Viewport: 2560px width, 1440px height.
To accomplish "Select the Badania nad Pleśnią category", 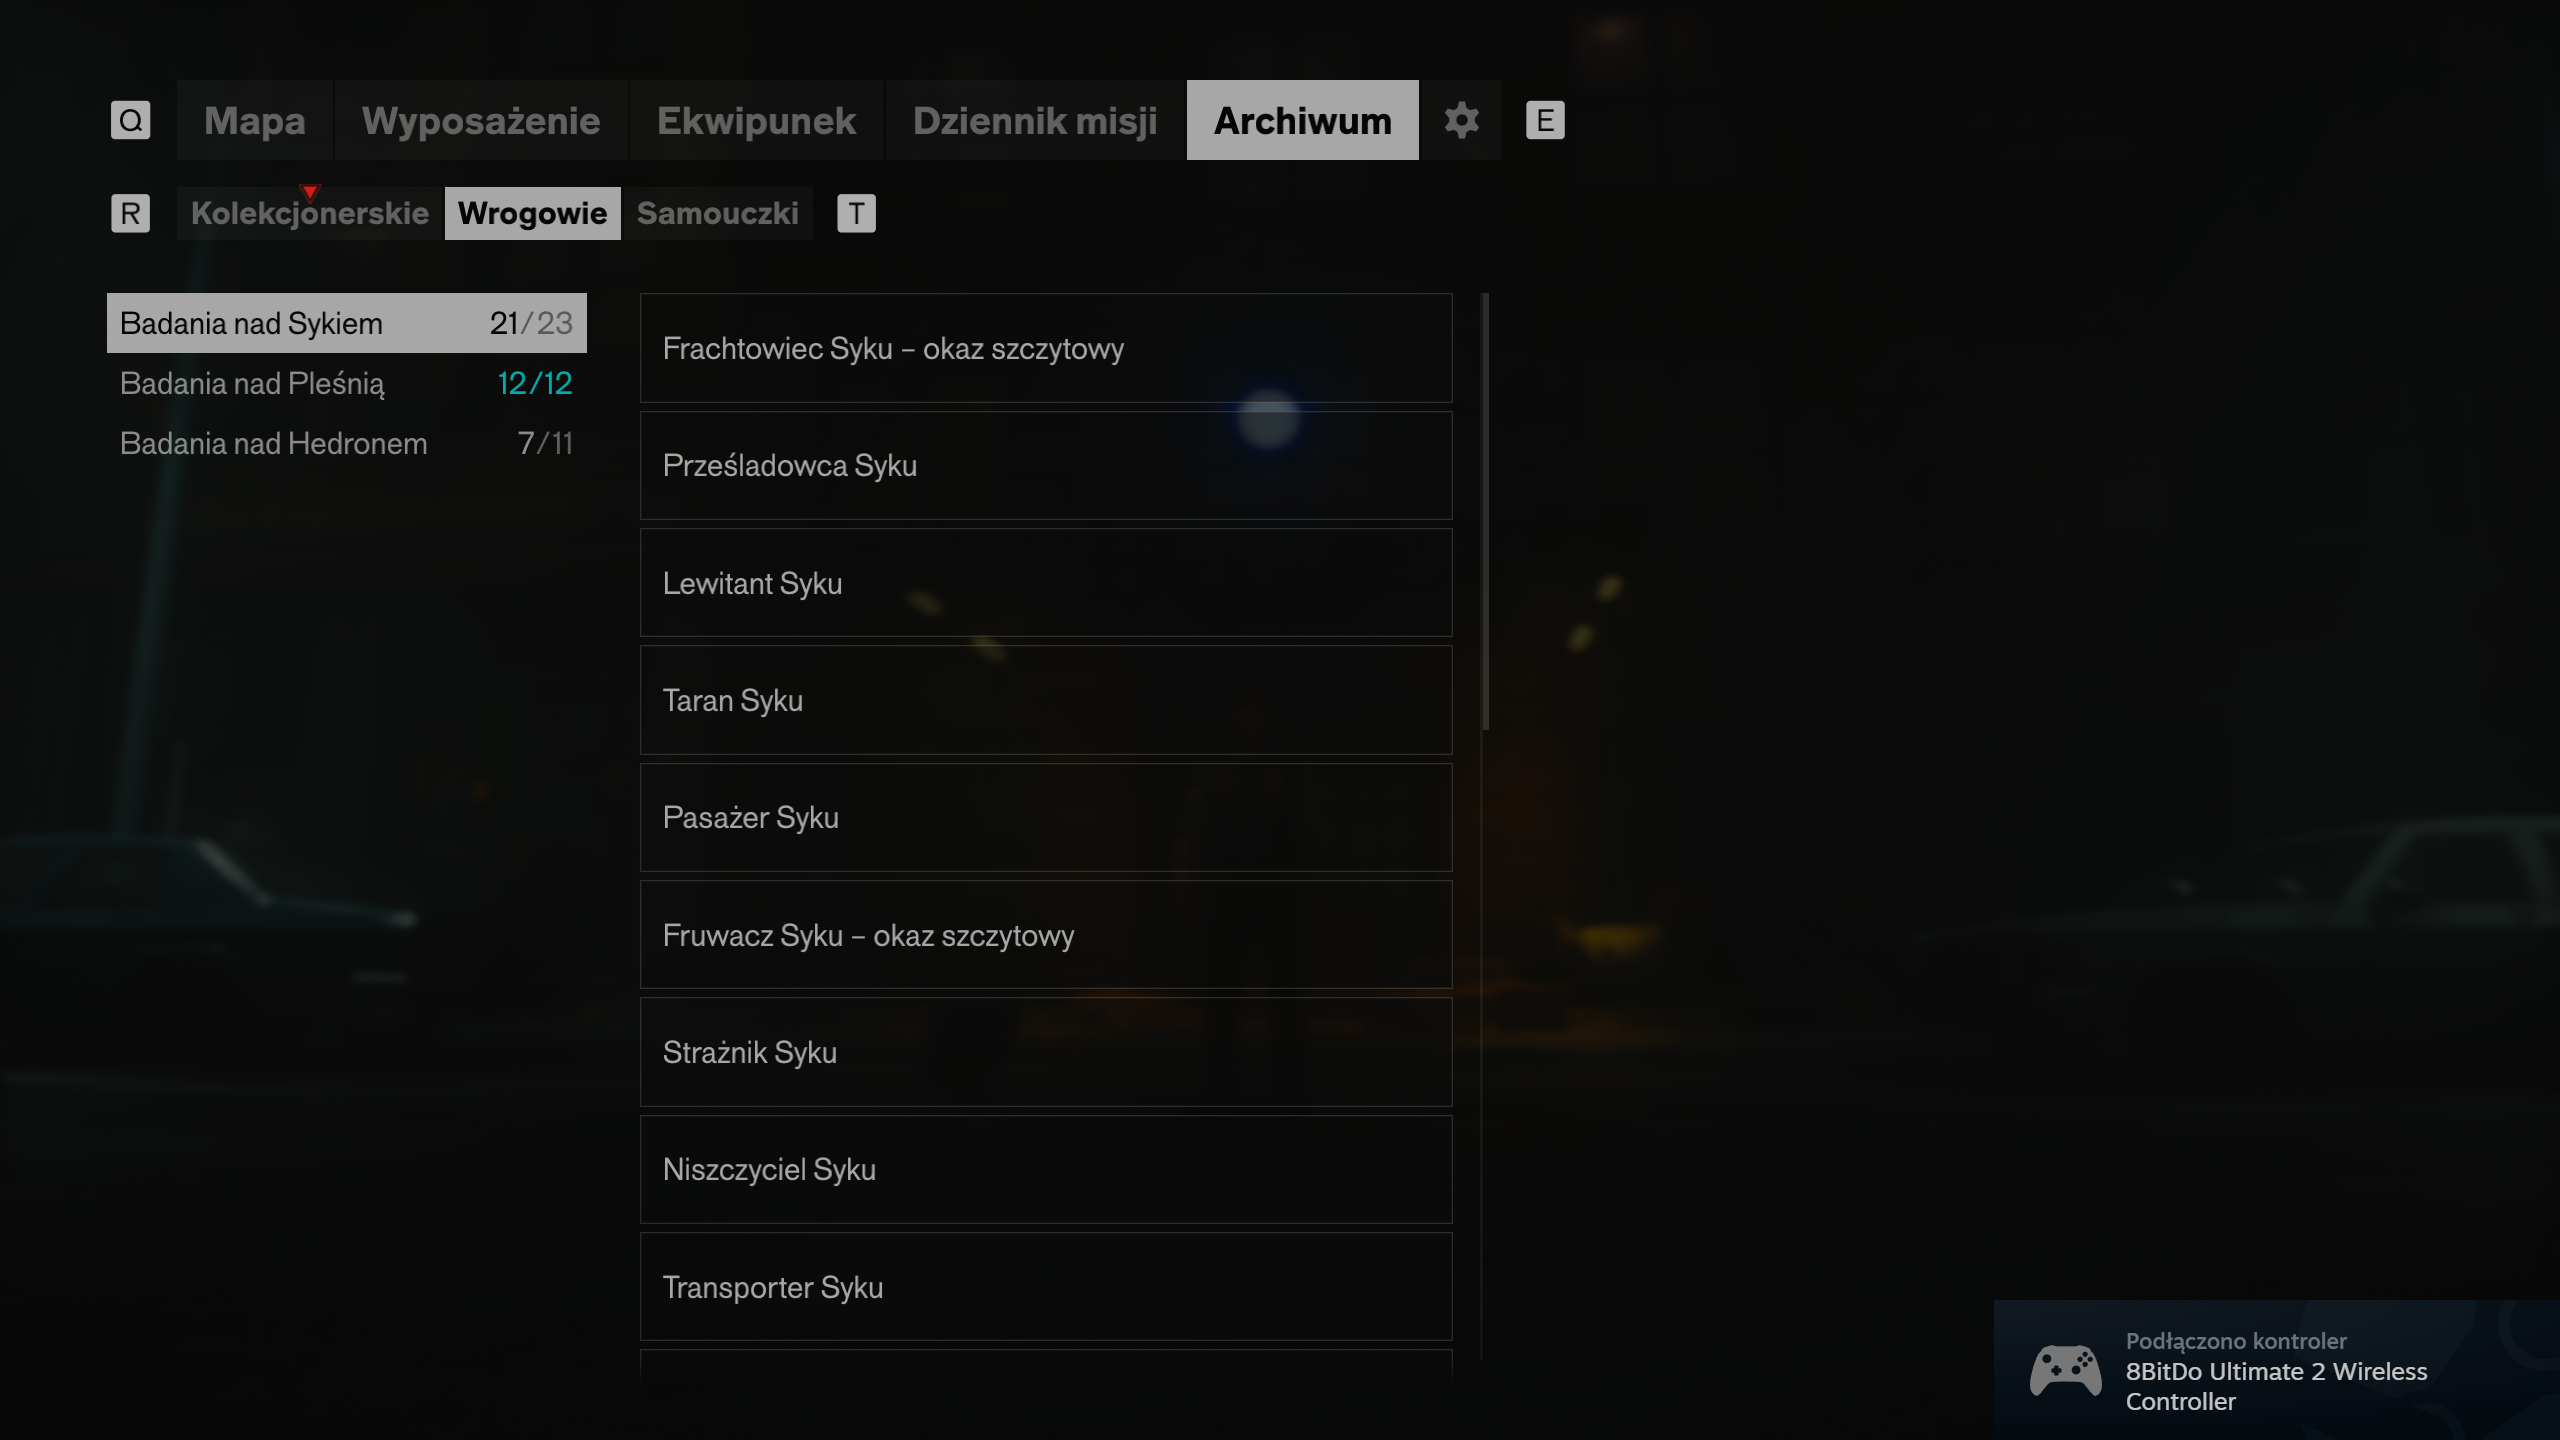I will point(346,383).
